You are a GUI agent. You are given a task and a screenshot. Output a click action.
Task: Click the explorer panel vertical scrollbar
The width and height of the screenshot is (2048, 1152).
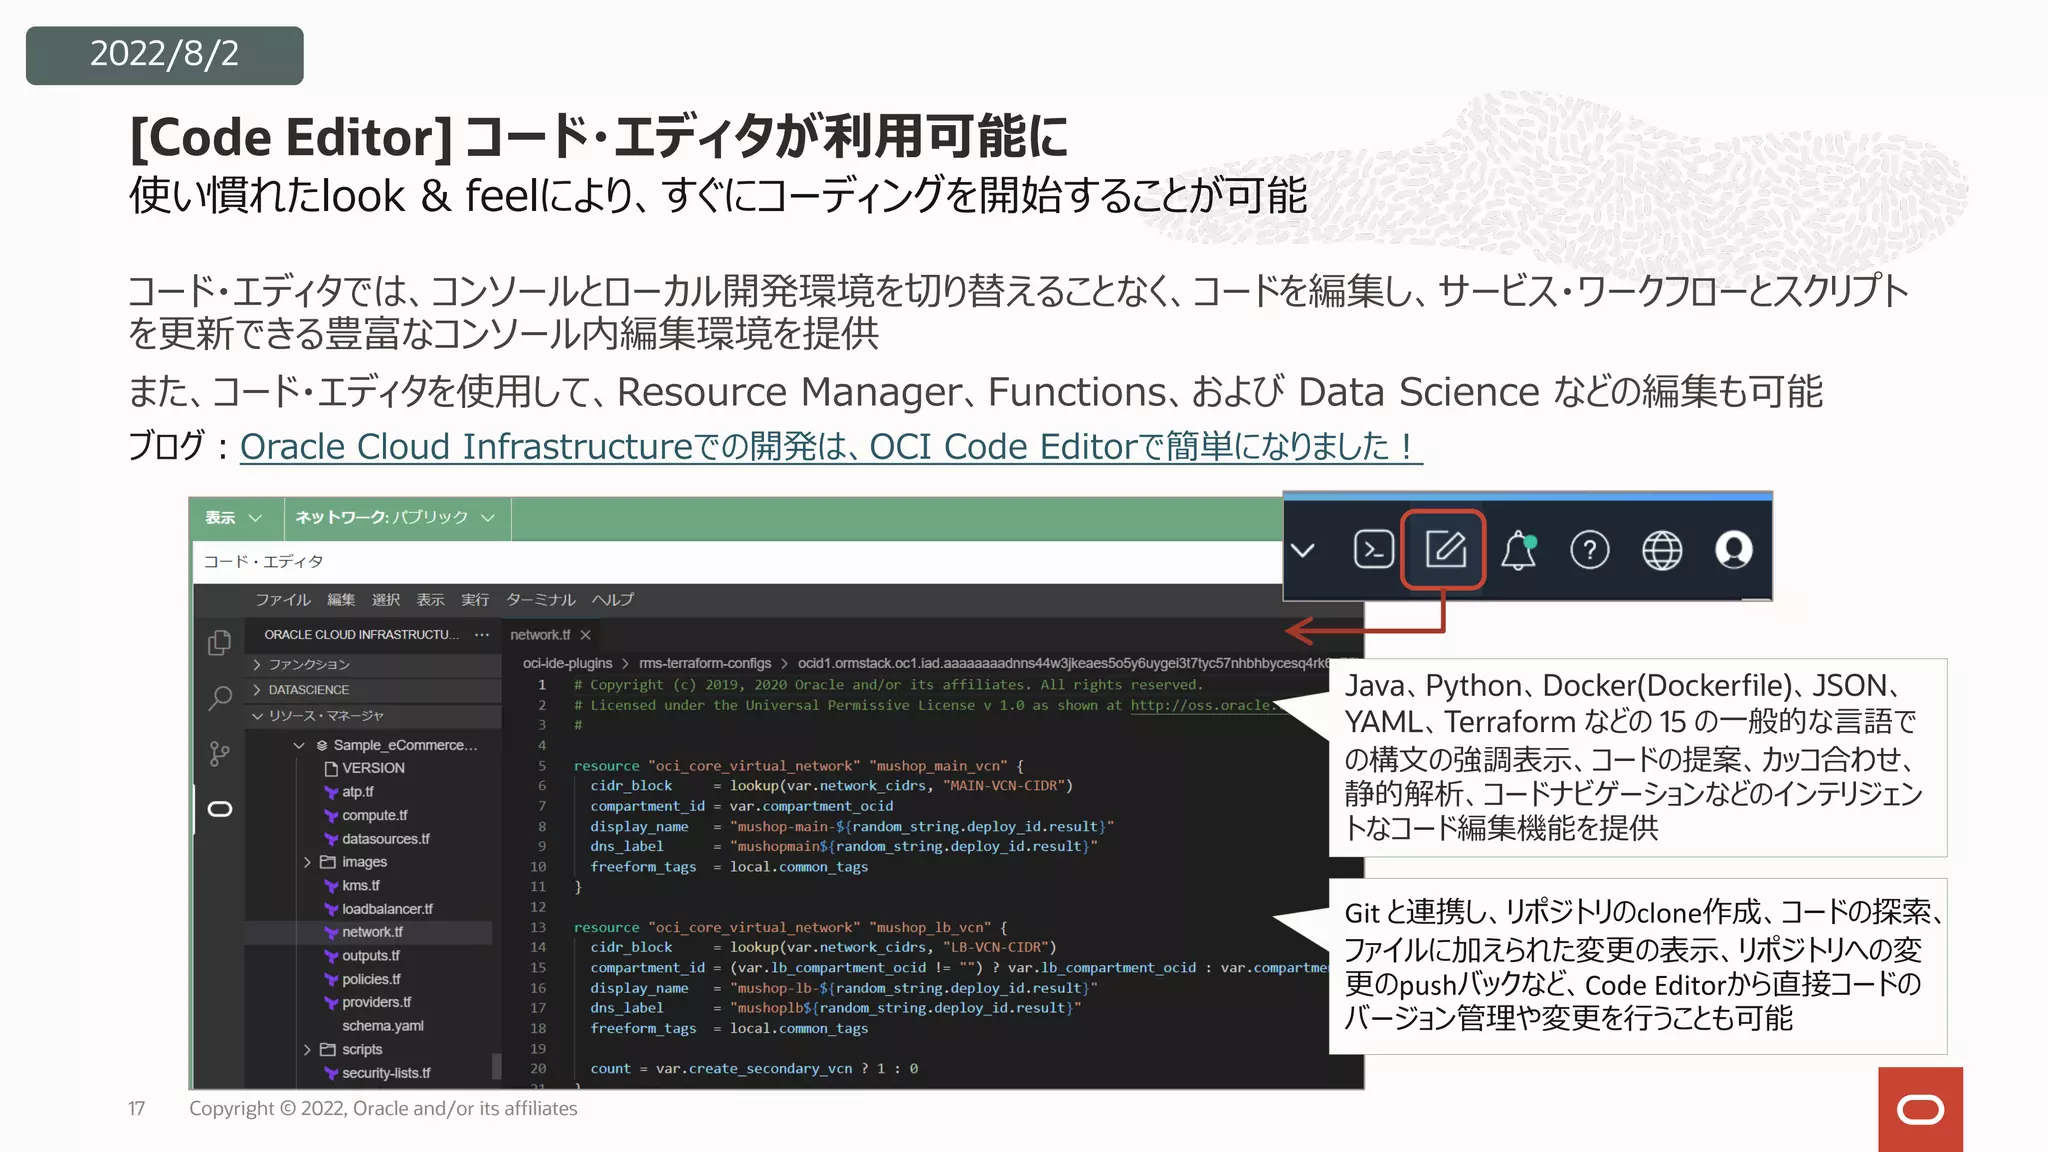[496, 1067]
